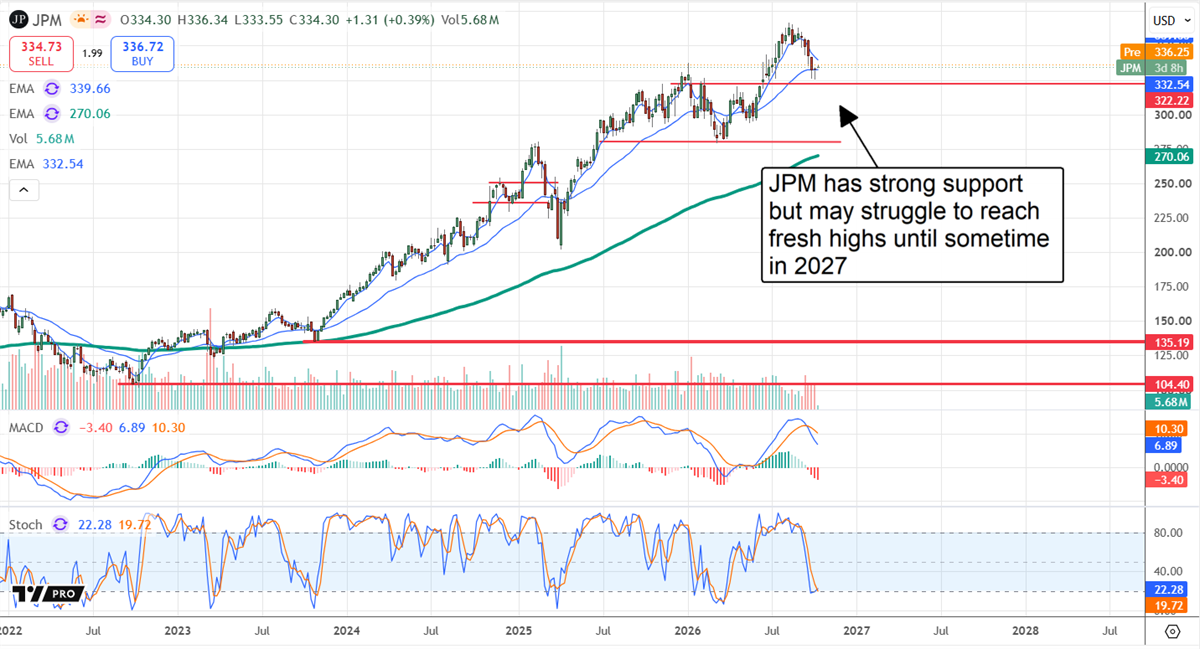Click the 80.00 Stoch scale value

(1168, 533)
